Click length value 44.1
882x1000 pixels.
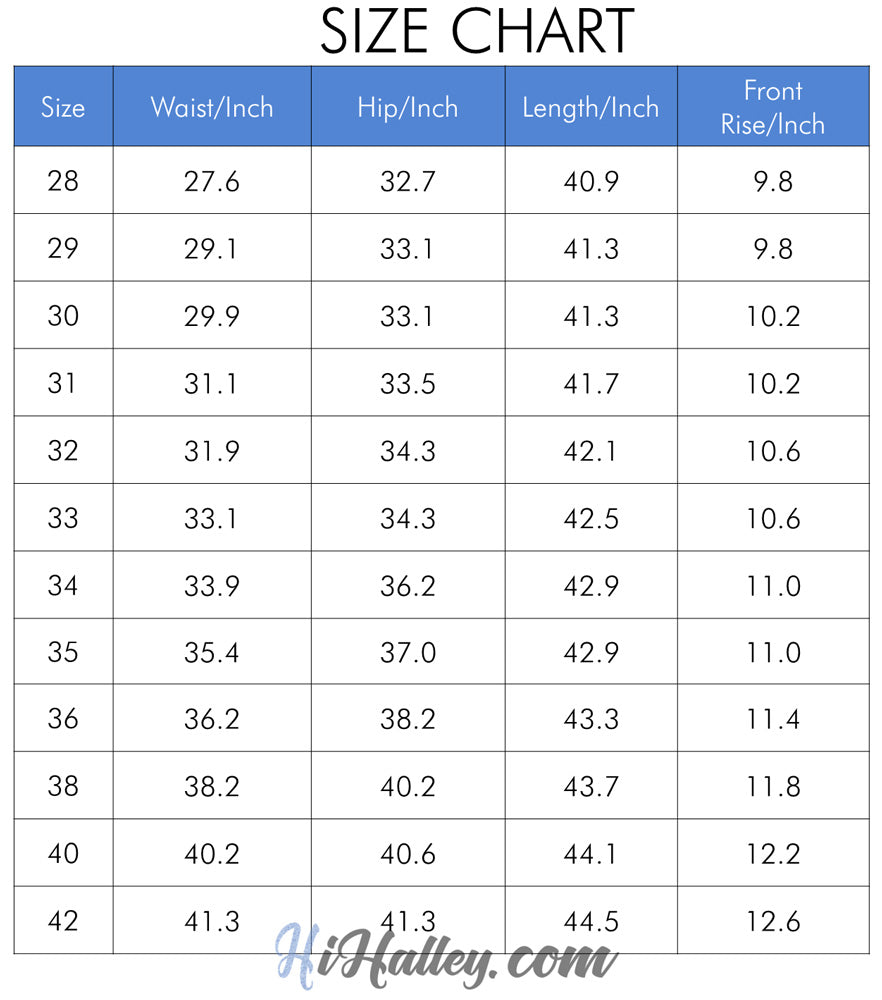pyautogui.click(x=590, y=854)
